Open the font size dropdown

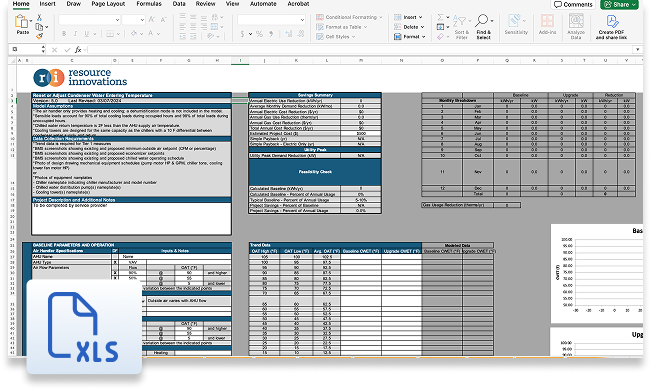[142, 20]
